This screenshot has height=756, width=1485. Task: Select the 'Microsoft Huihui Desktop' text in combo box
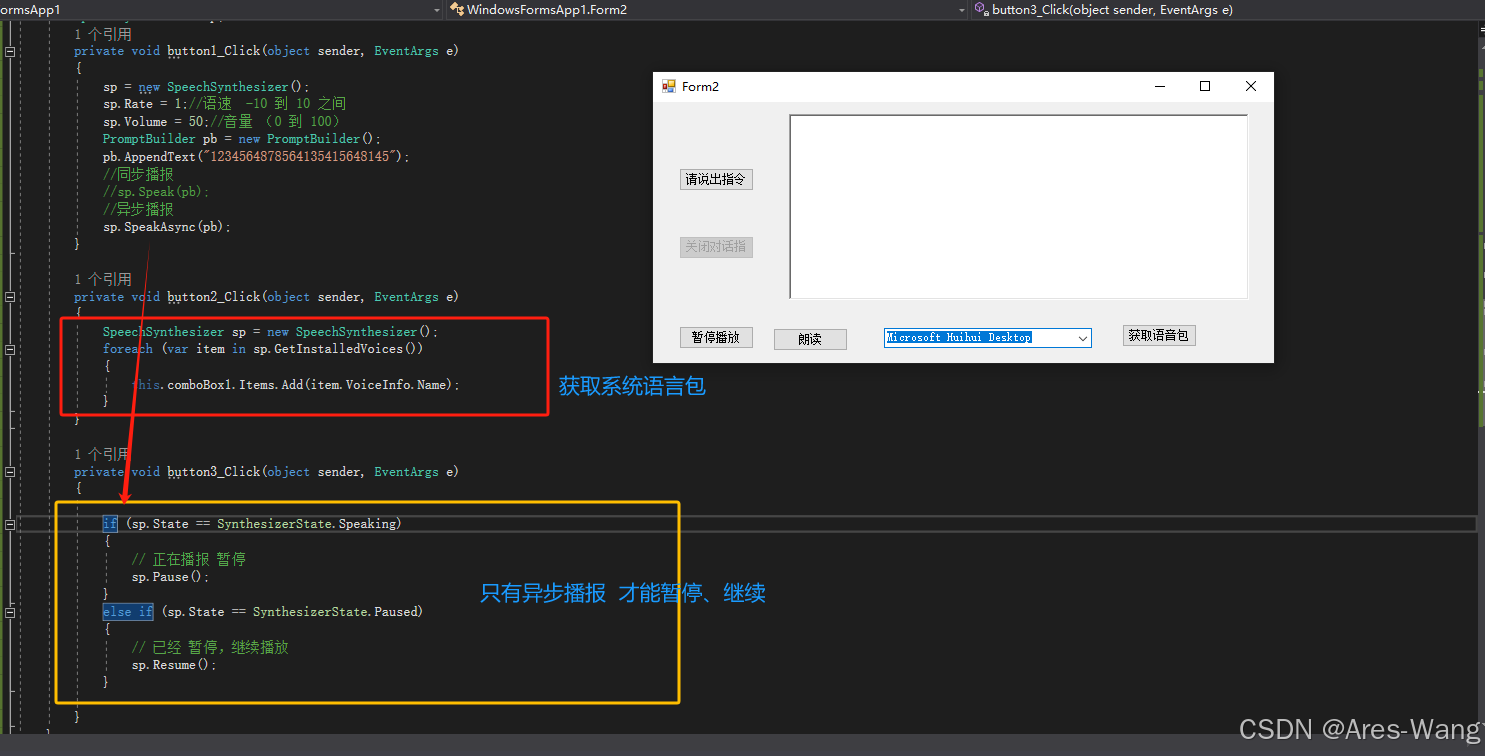958,338
